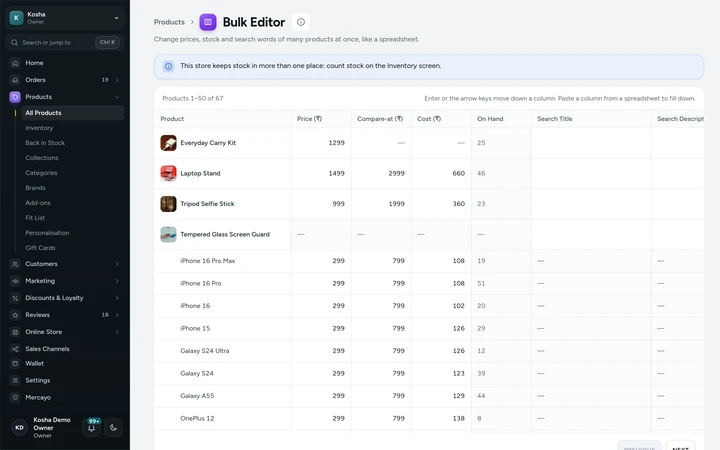Click the Mercayo icon in sidebar
720x450 pixels.
tap(15, 397)
